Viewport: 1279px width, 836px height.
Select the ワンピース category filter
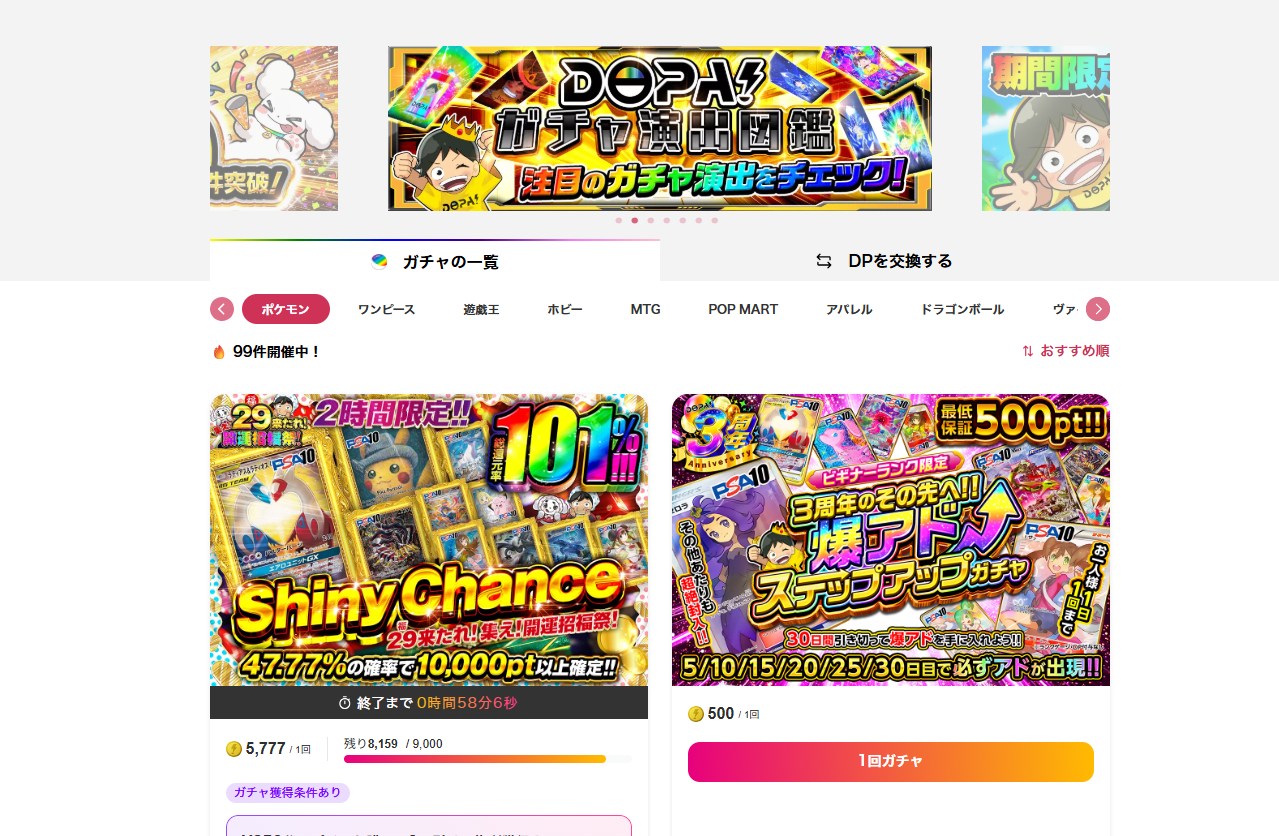386,309
